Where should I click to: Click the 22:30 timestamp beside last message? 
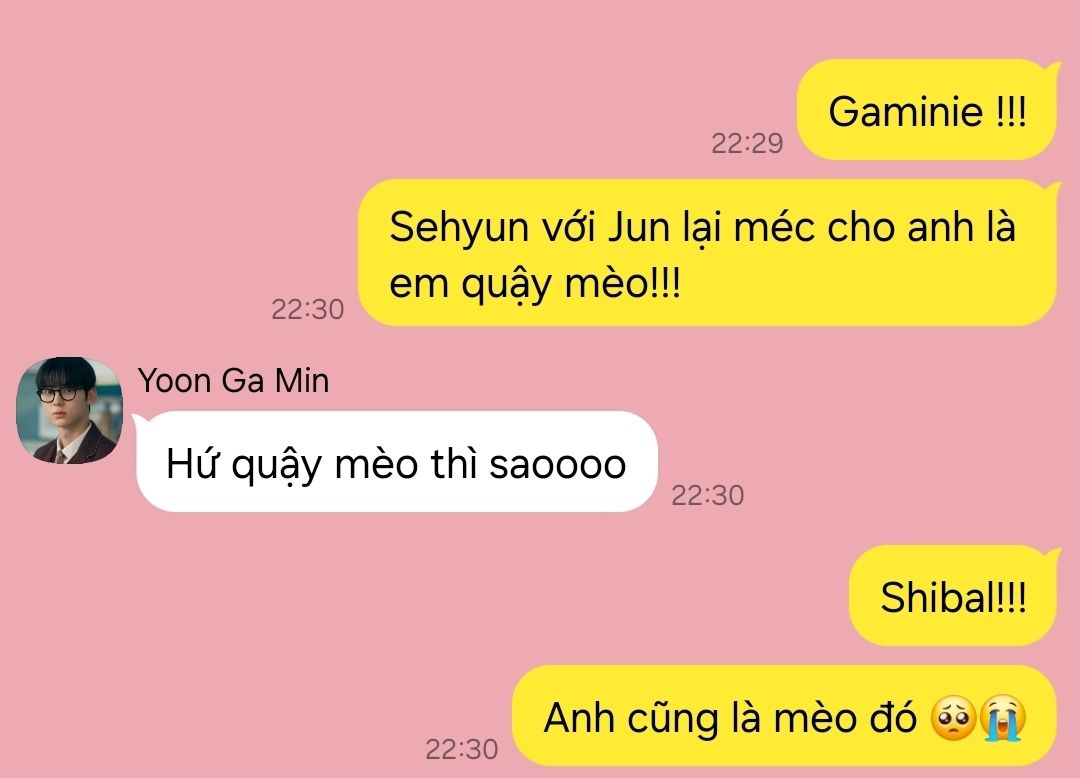coord(461,750)
